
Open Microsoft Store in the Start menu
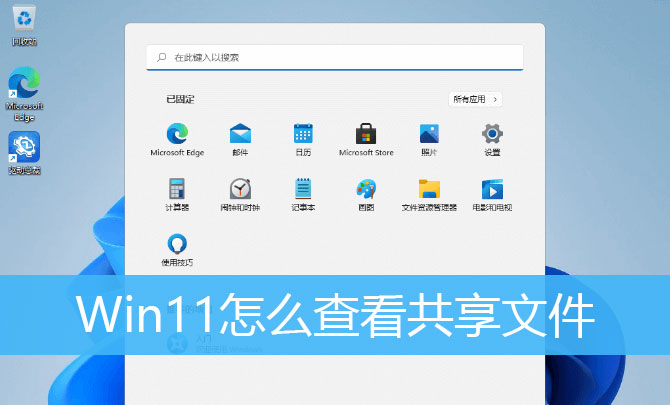(366, 140)
